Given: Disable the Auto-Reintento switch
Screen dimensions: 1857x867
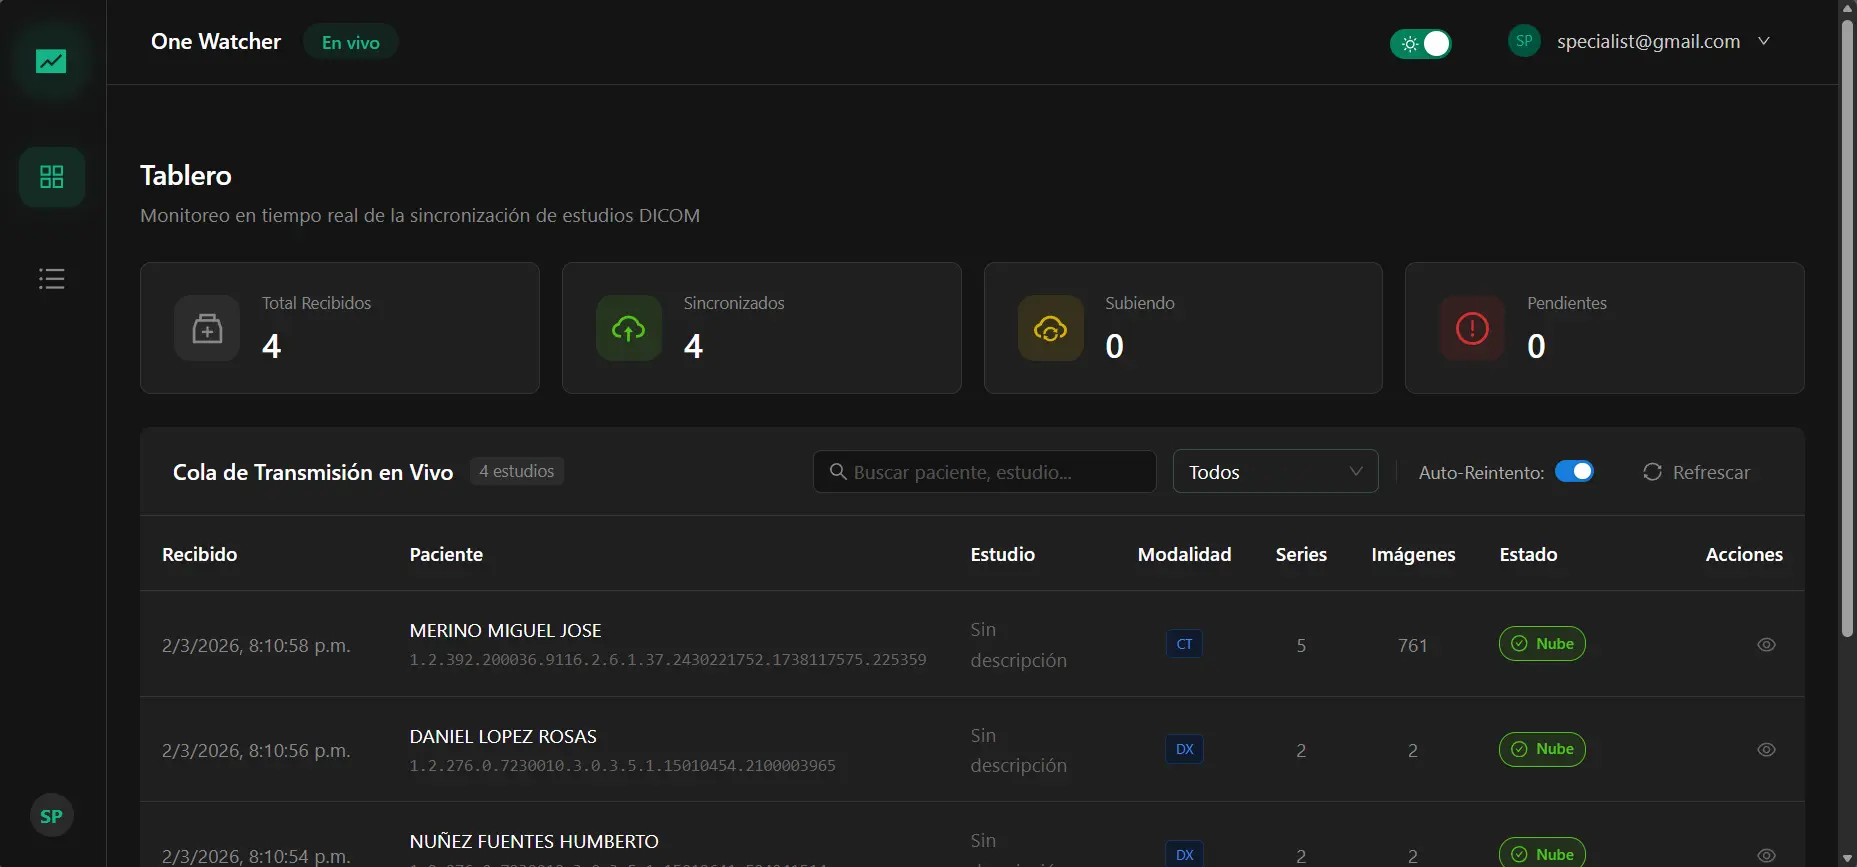Looking at the screenshot, I should point(1574,472).
